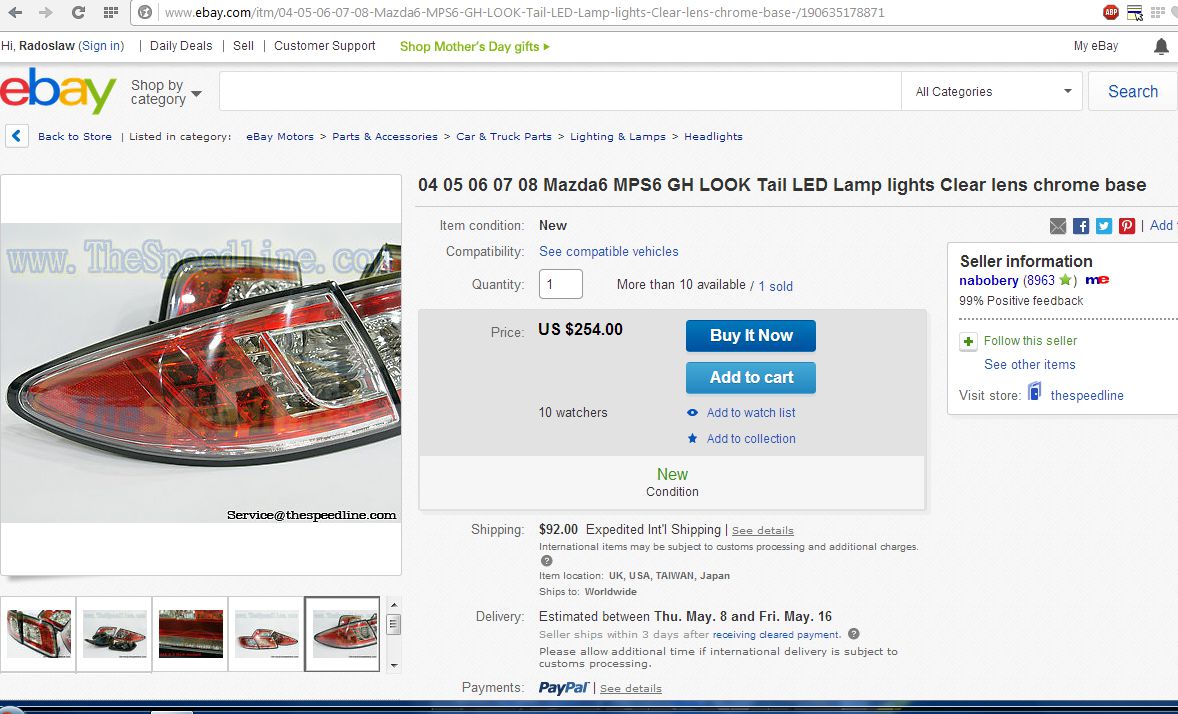Image resolution: width=1178 pixels, height=714 pixels.
Task: Expand the All Categories dropdown
Action: point(991,92)
